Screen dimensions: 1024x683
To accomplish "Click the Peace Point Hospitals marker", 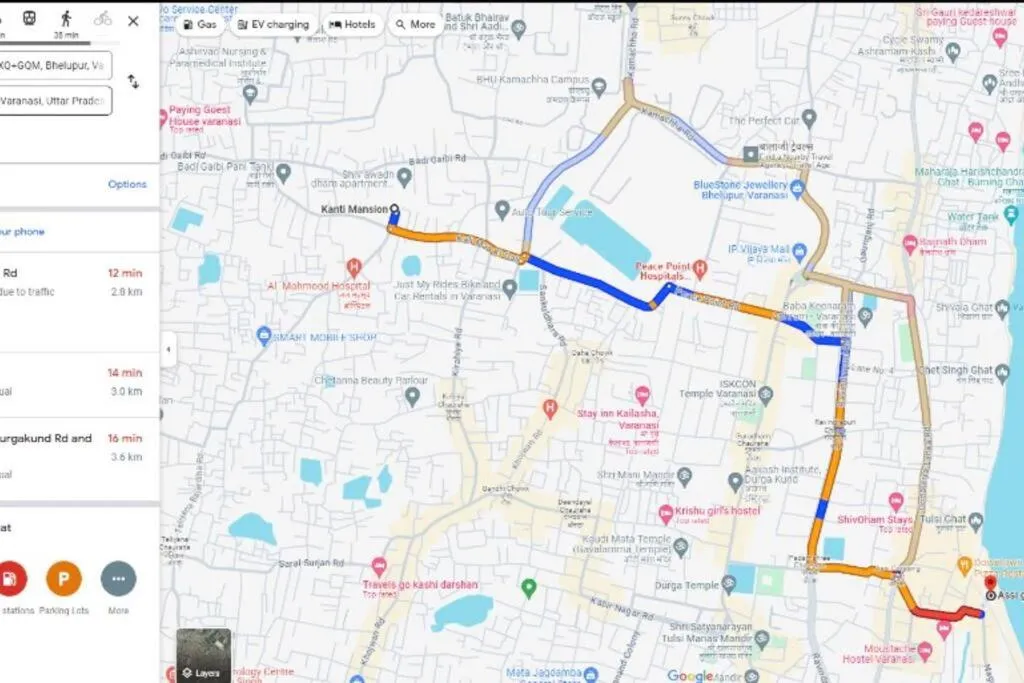I will [x=700, y=267].
